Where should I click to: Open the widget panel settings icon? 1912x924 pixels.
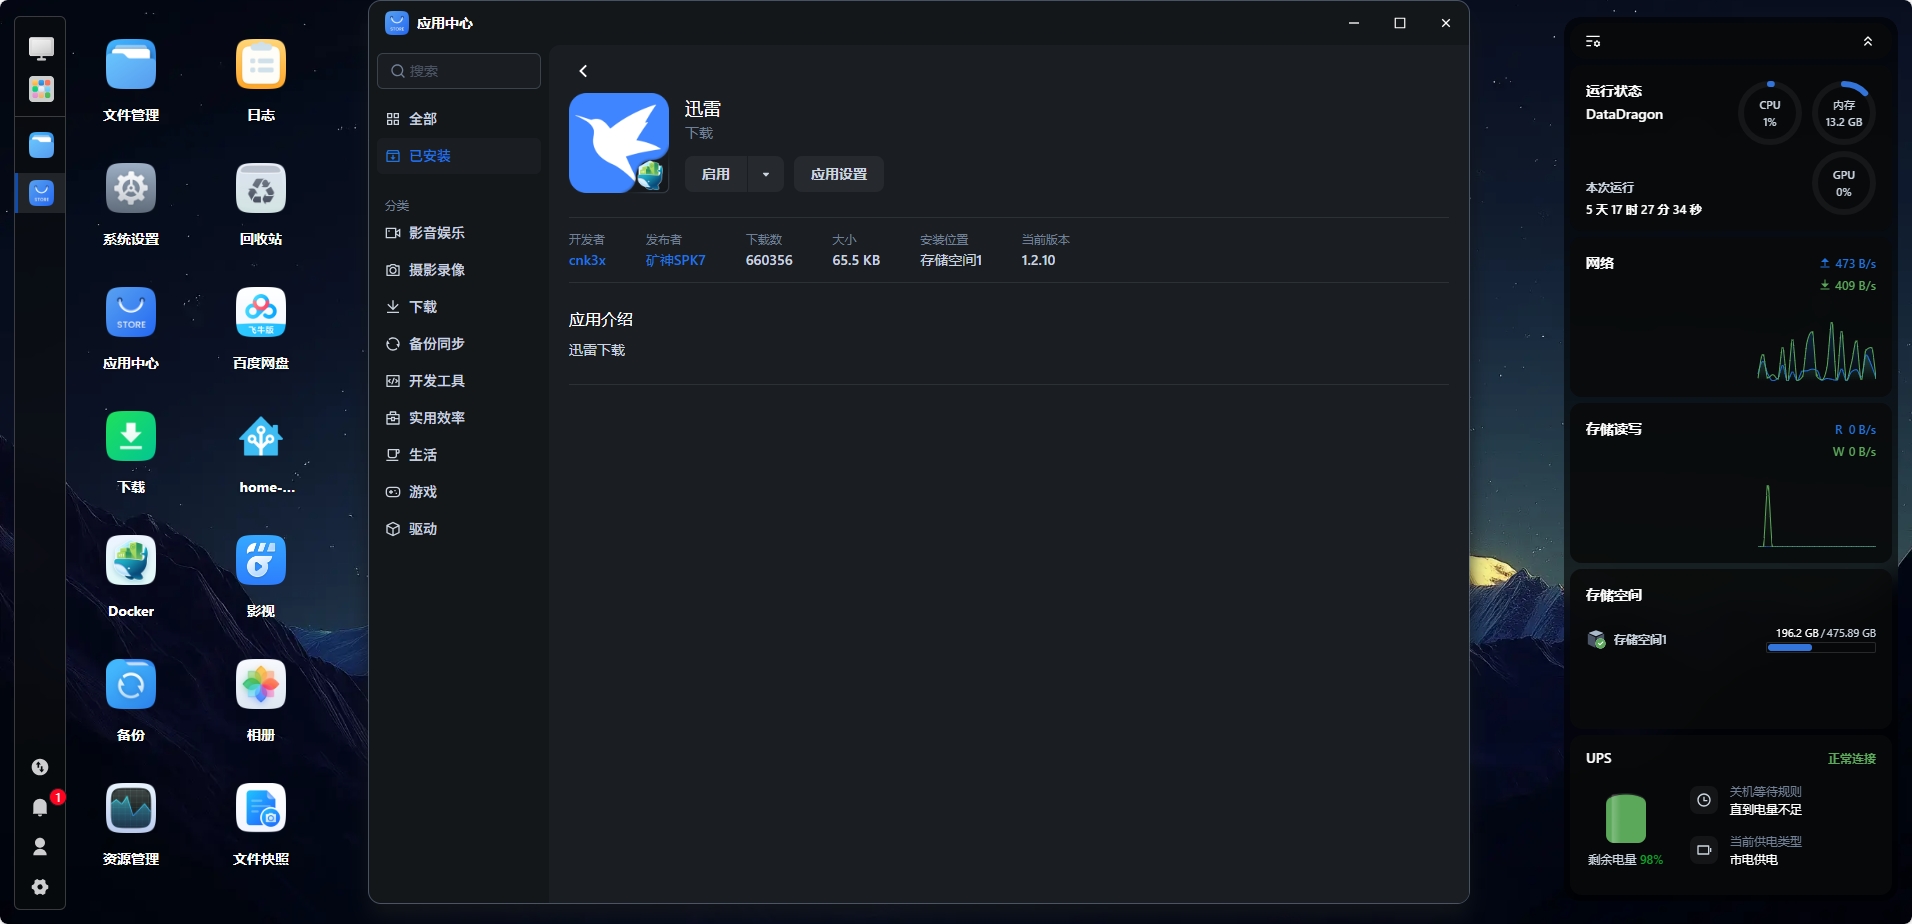pyautogui.click(x=1593, y=41)
